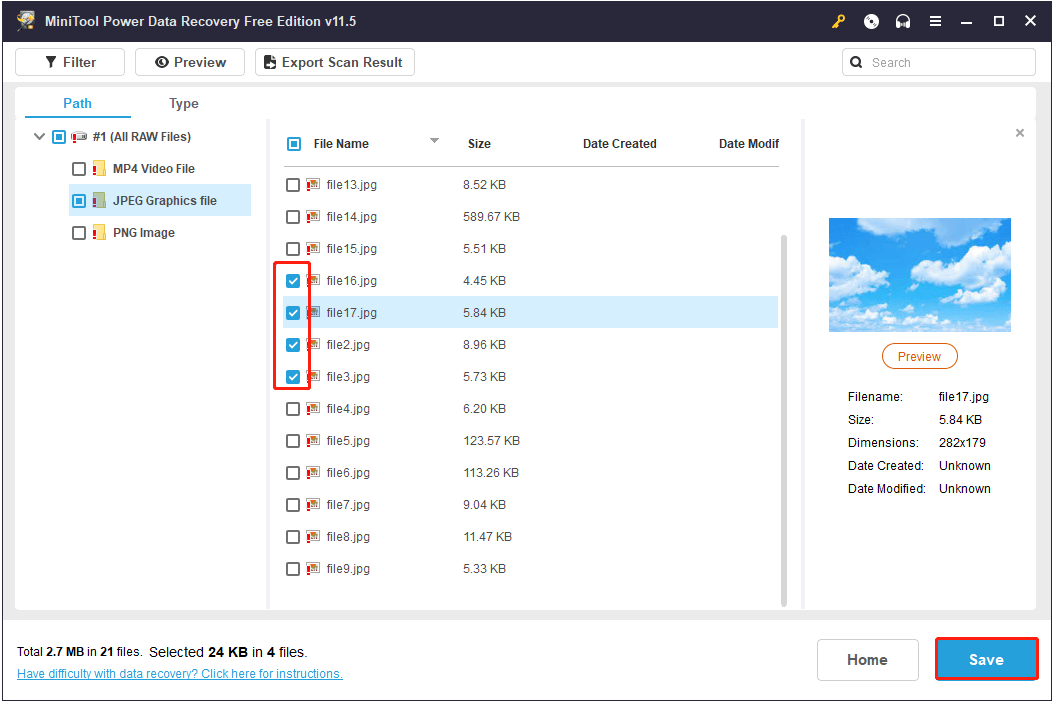The height and width of the screenshot is (704, 1056).
Task: Click the magnifier icon in search box
Action: (x=857, y=62)
